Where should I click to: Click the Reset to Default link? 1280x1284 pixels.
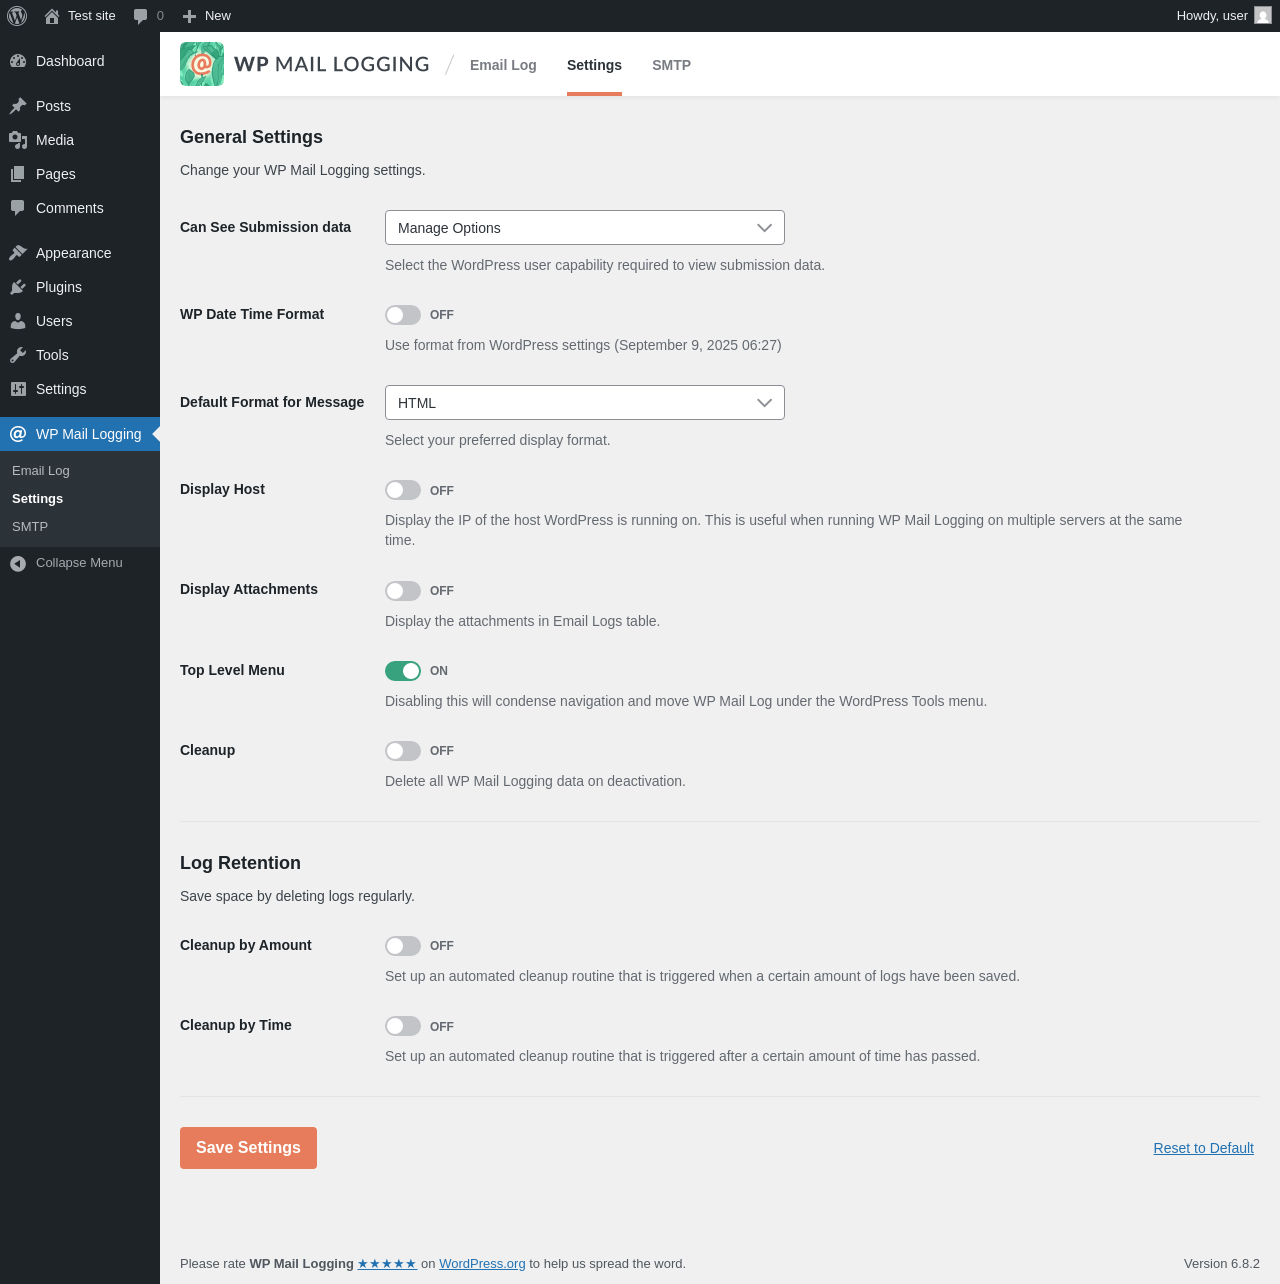point(1203,1148)
